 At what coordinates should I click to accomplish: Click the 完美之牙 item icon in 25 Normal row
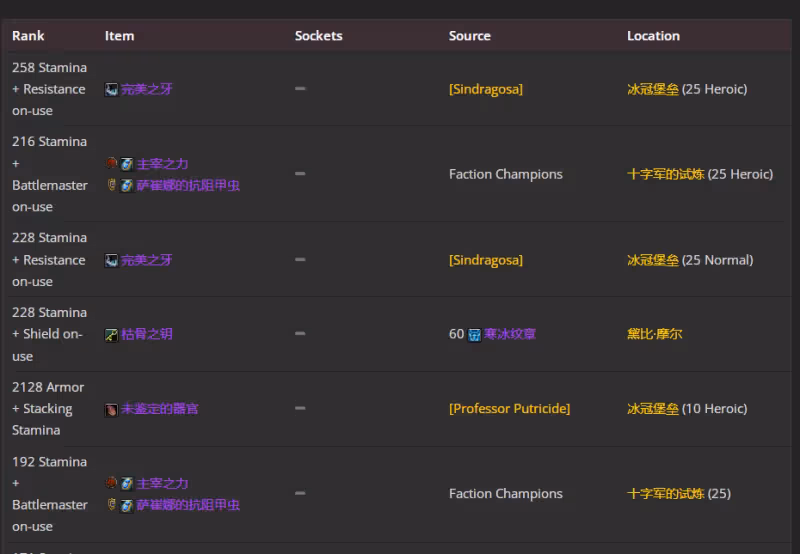coord(111,261)
